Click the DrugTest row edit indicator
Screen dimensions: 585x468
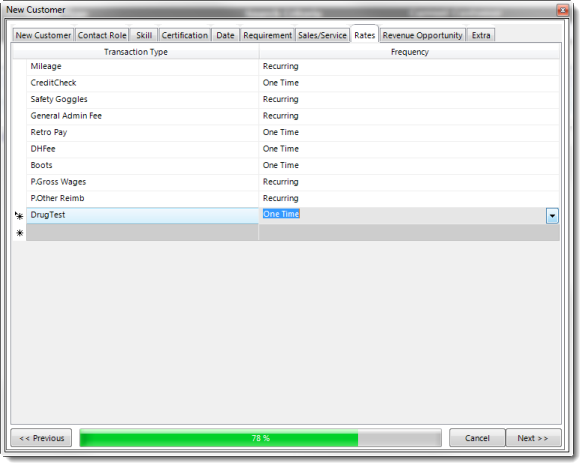coord(19,216)
